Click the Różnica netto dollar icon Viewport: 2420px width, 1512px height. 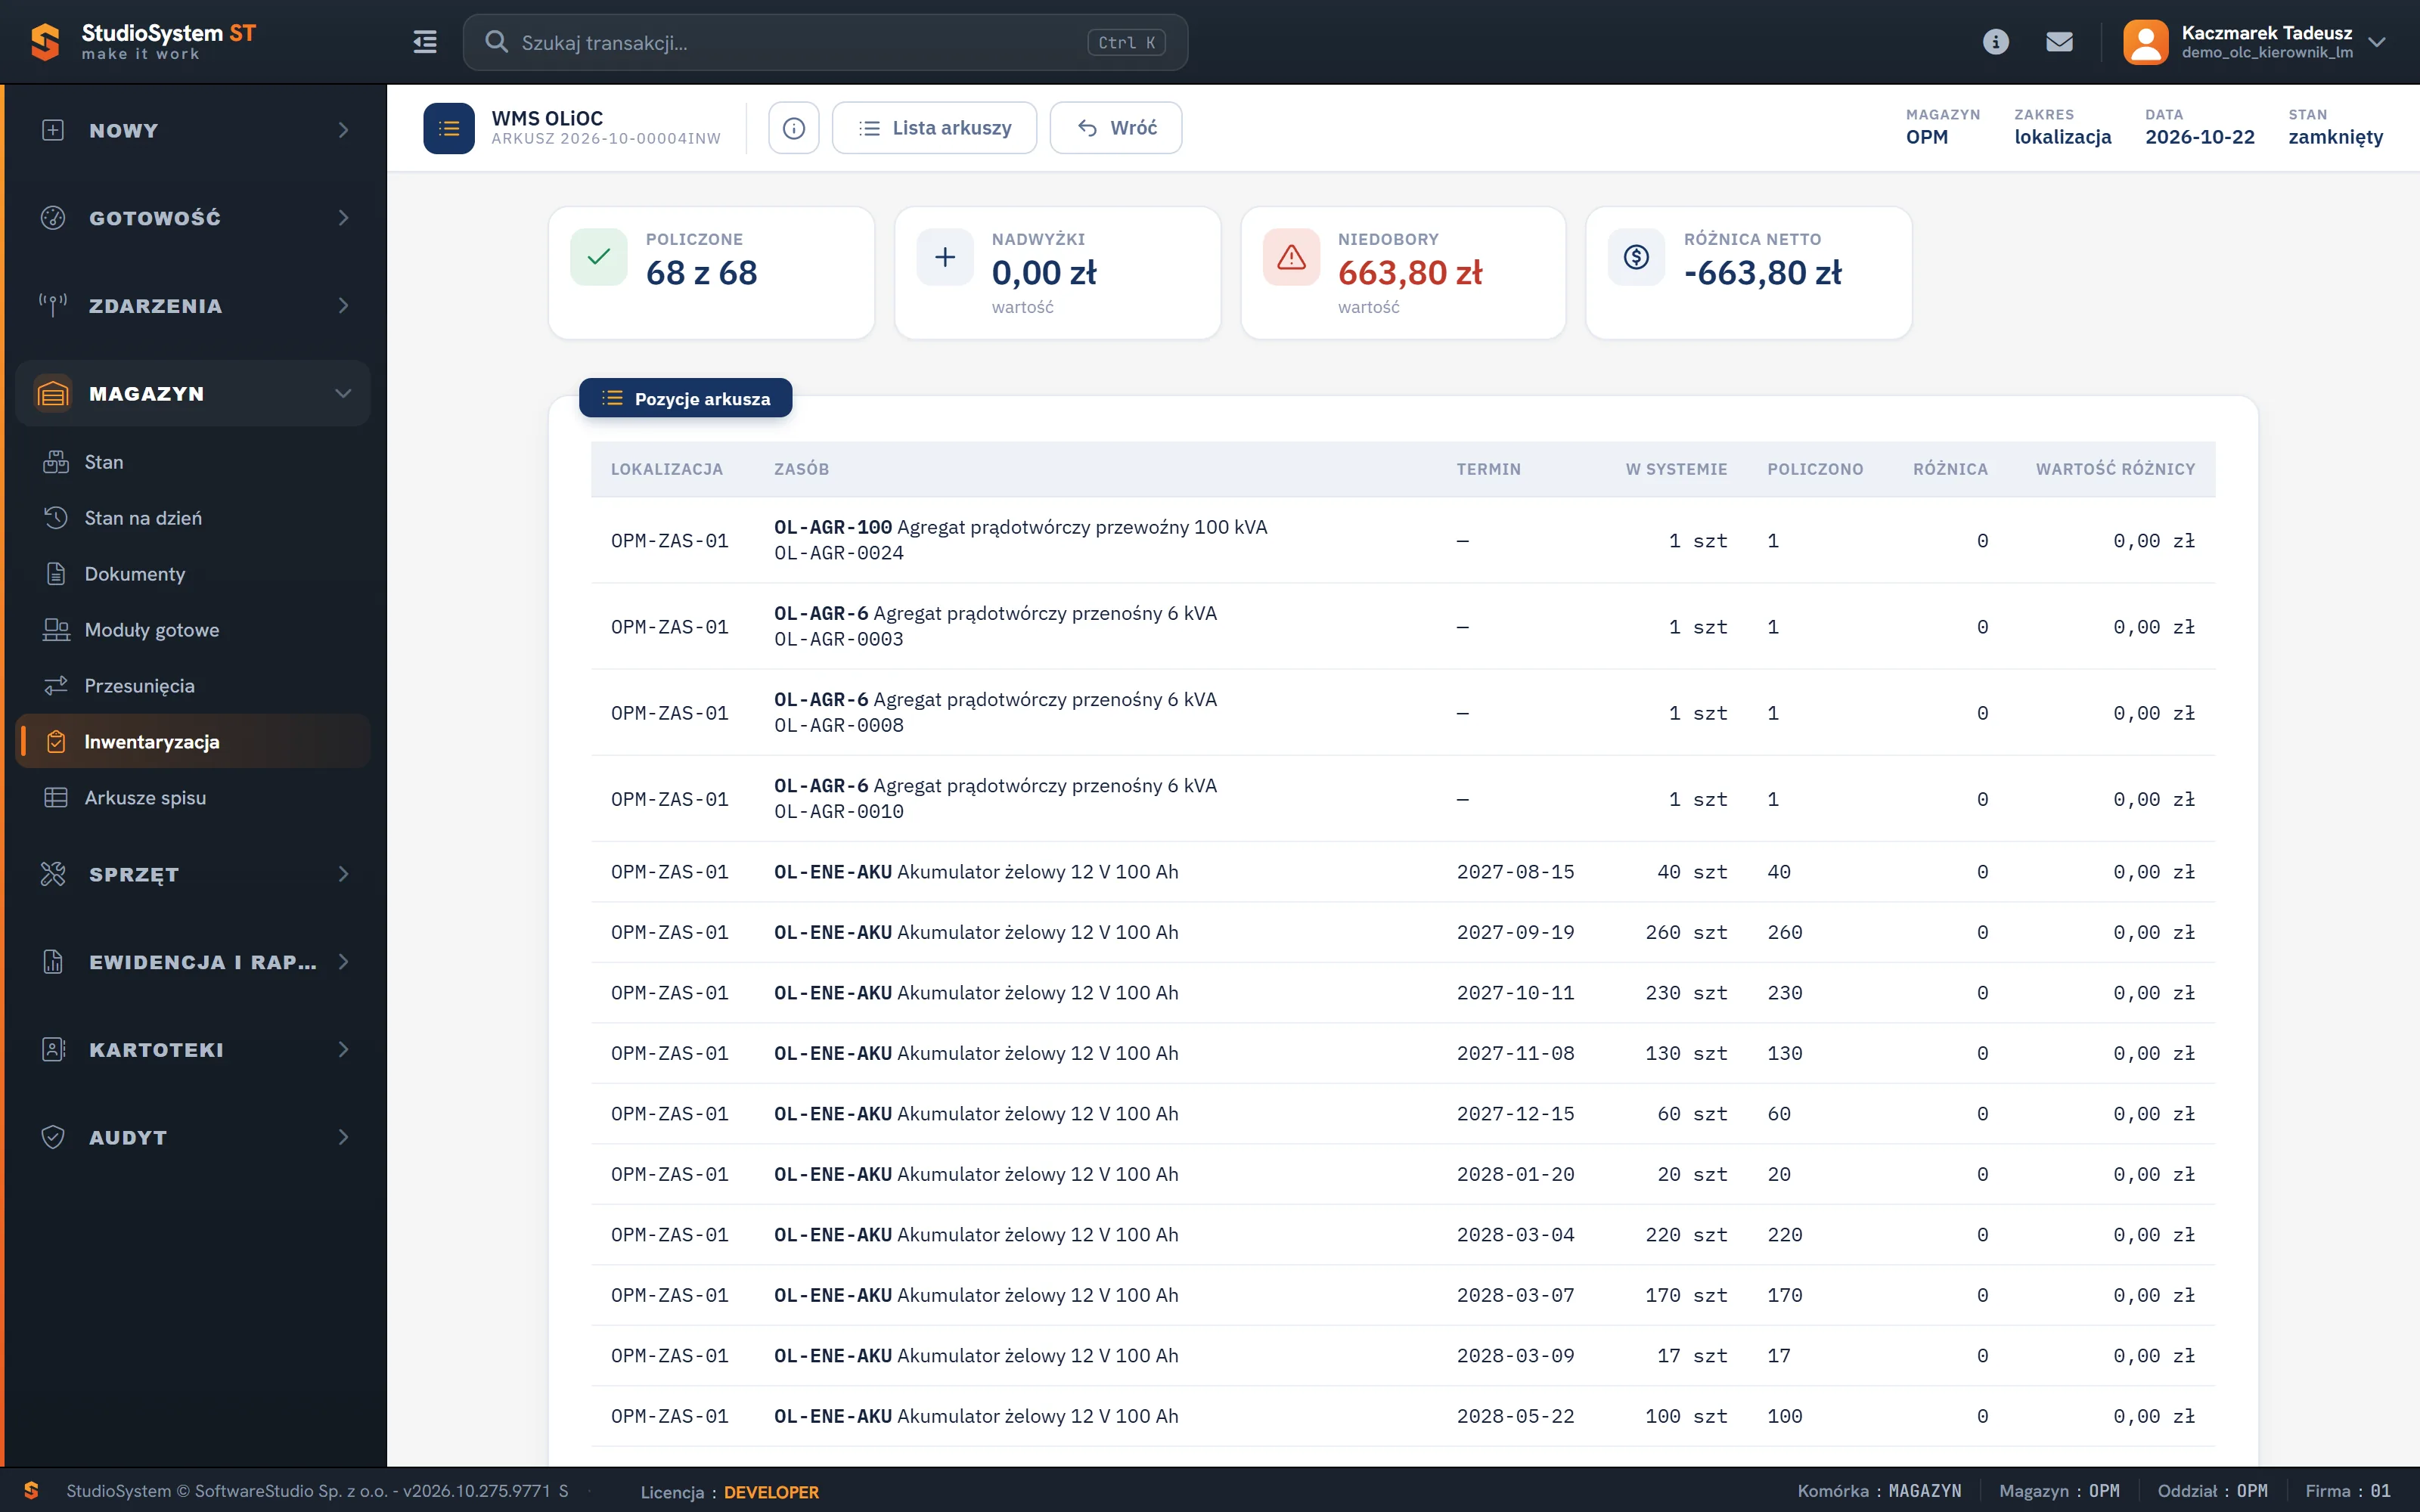(x=1636, y=257)
